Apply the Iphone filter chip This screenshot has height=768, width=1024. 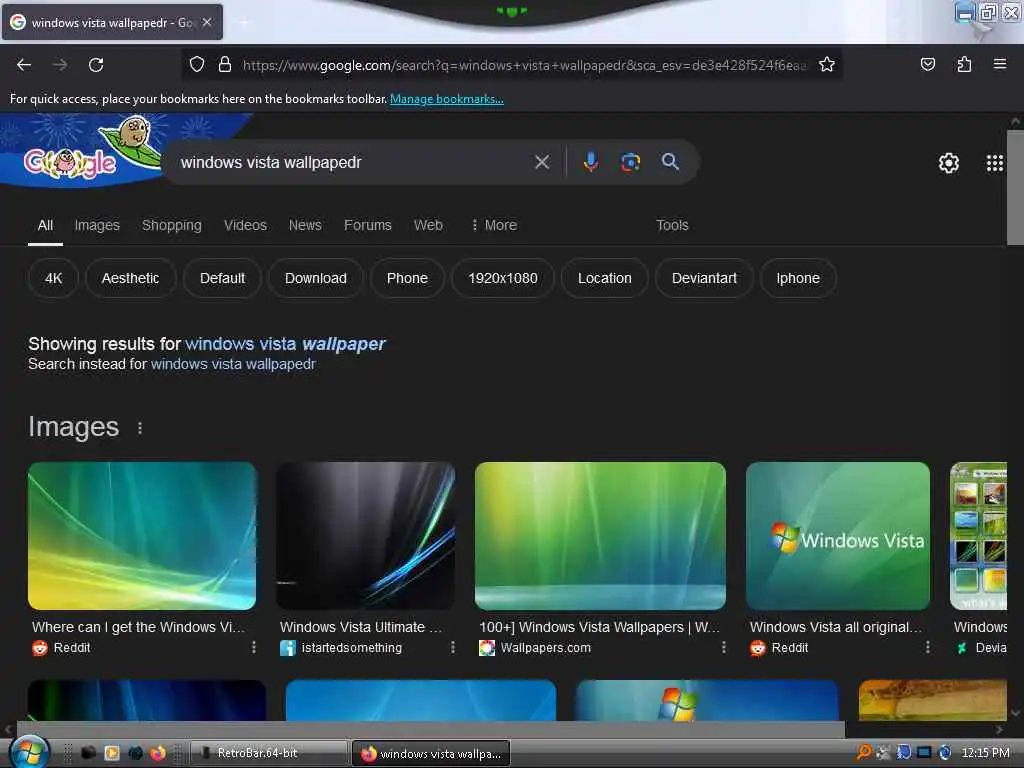pyautogui.click(x=798, y=278)
